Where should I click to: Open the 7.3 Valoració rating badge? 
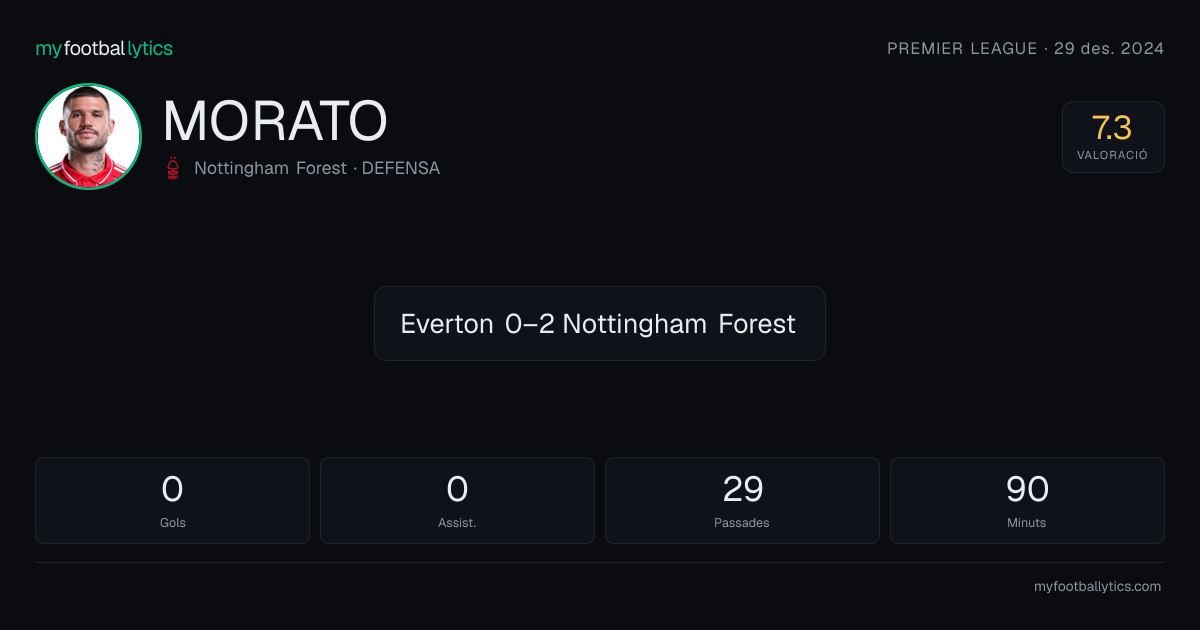(x=1113, y=137)
